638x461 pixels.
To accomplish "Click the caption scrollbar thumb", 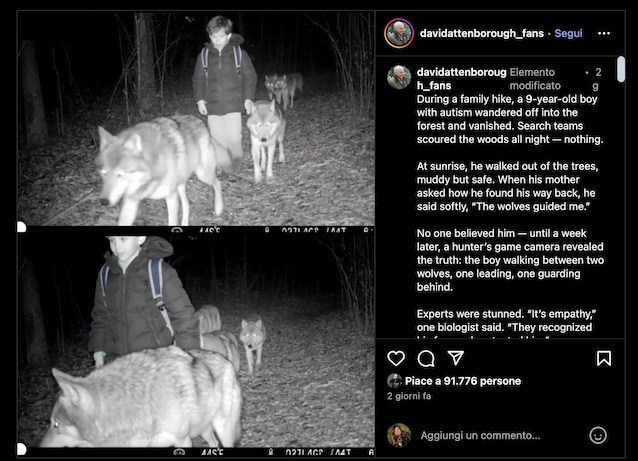I will pos(621,69).
